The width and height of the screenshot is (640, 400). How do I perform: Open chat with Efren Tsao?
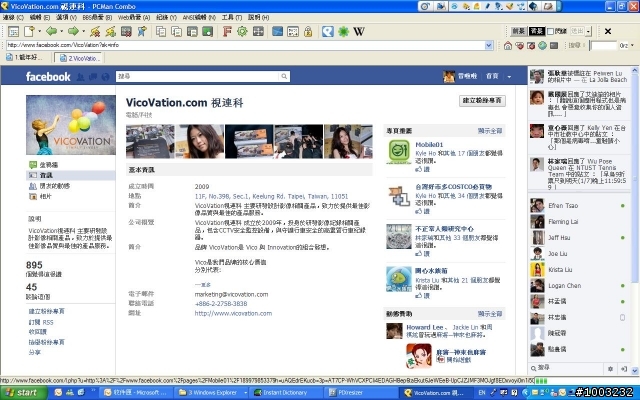[x=578, y=206]
